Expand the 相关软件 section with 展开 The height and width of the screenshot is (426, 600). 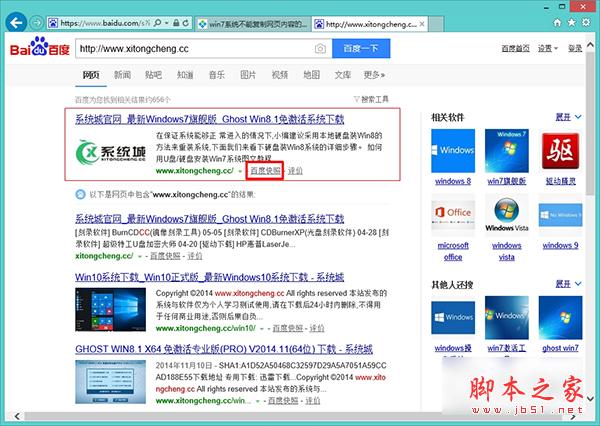(x=568, y=117)
